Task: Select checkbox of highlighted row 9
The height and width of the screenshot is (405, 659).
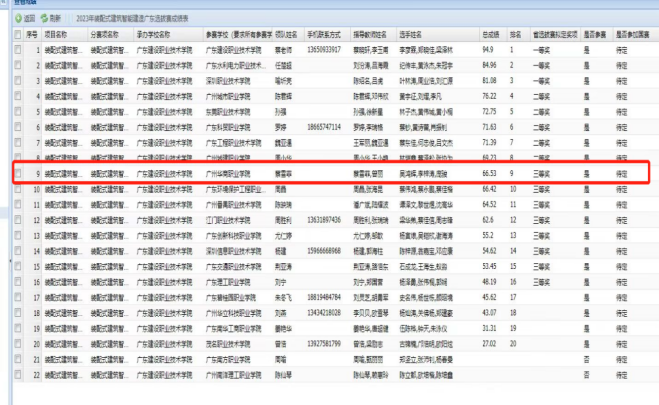Action: tap(17, 173)
